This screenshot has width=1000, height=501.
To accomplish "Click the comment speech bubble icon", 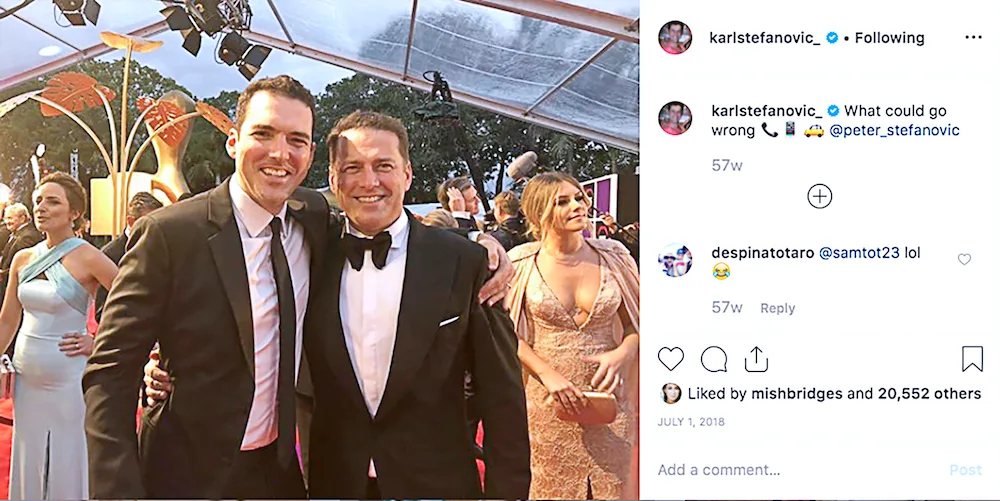I will (714, 359).
